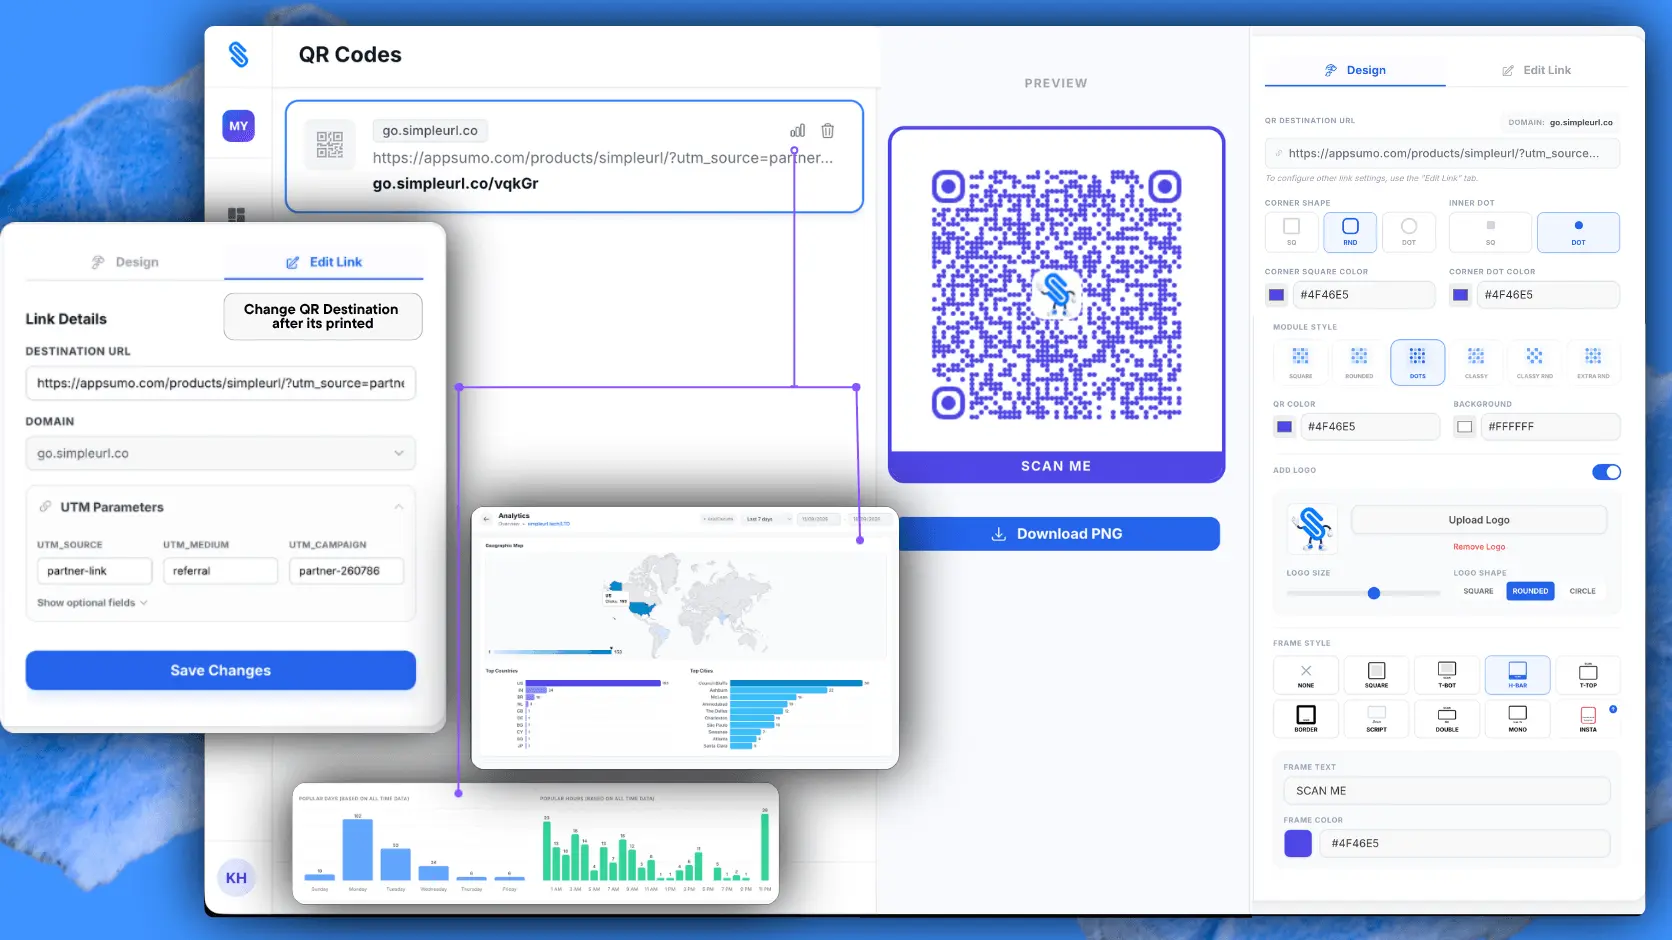Open the background color swatch
1672x940 pixels.
[1465, 427]
